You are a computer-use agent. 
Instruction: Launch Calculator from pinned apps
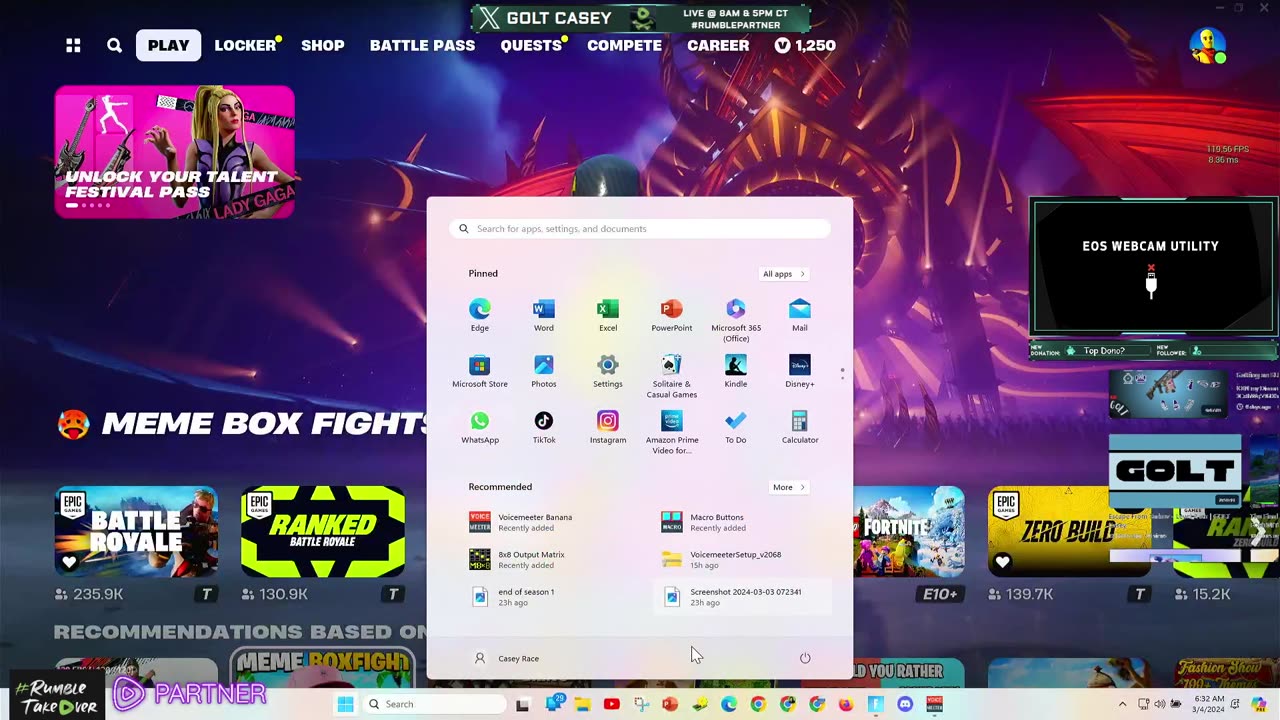800,427
